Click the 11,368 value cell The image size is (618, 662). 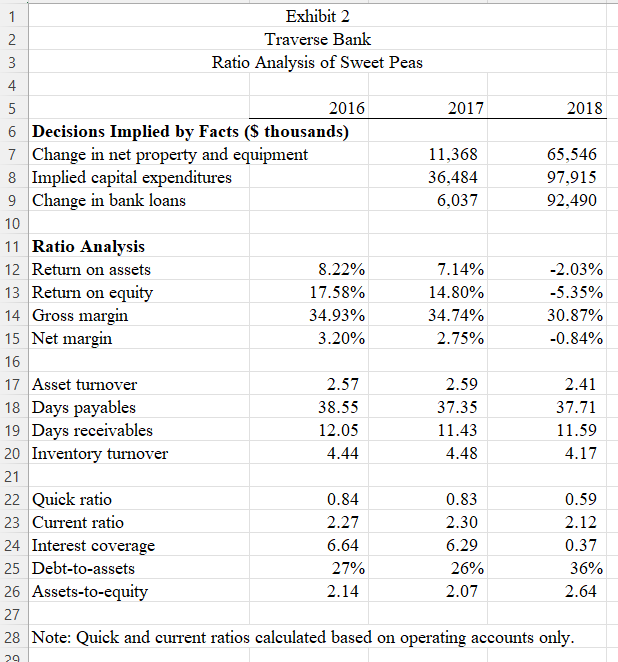coord(428,154)
